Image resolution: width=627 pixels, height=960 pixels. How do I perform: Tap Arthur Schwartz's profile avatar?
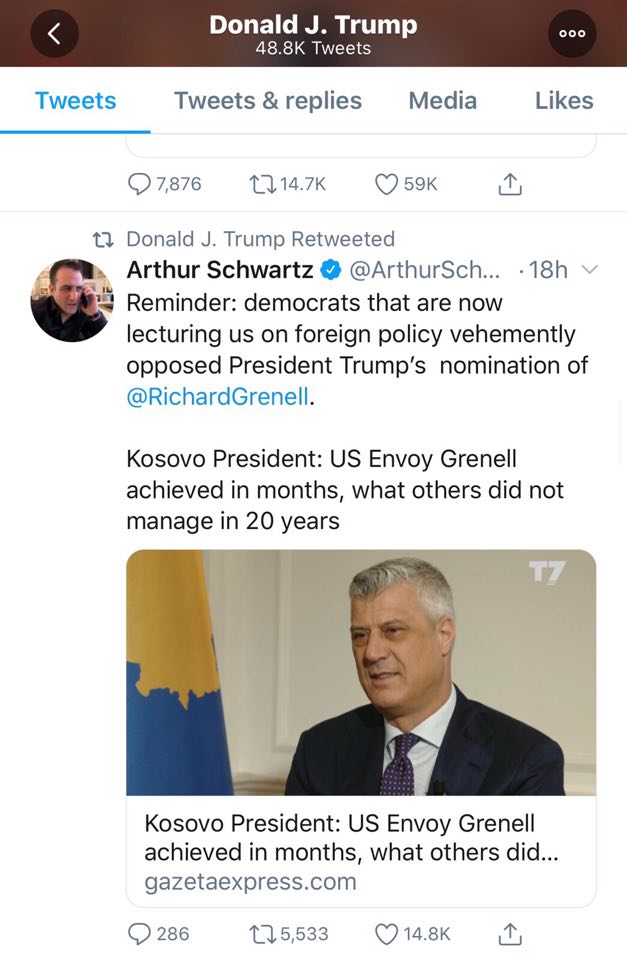[71, 300]
